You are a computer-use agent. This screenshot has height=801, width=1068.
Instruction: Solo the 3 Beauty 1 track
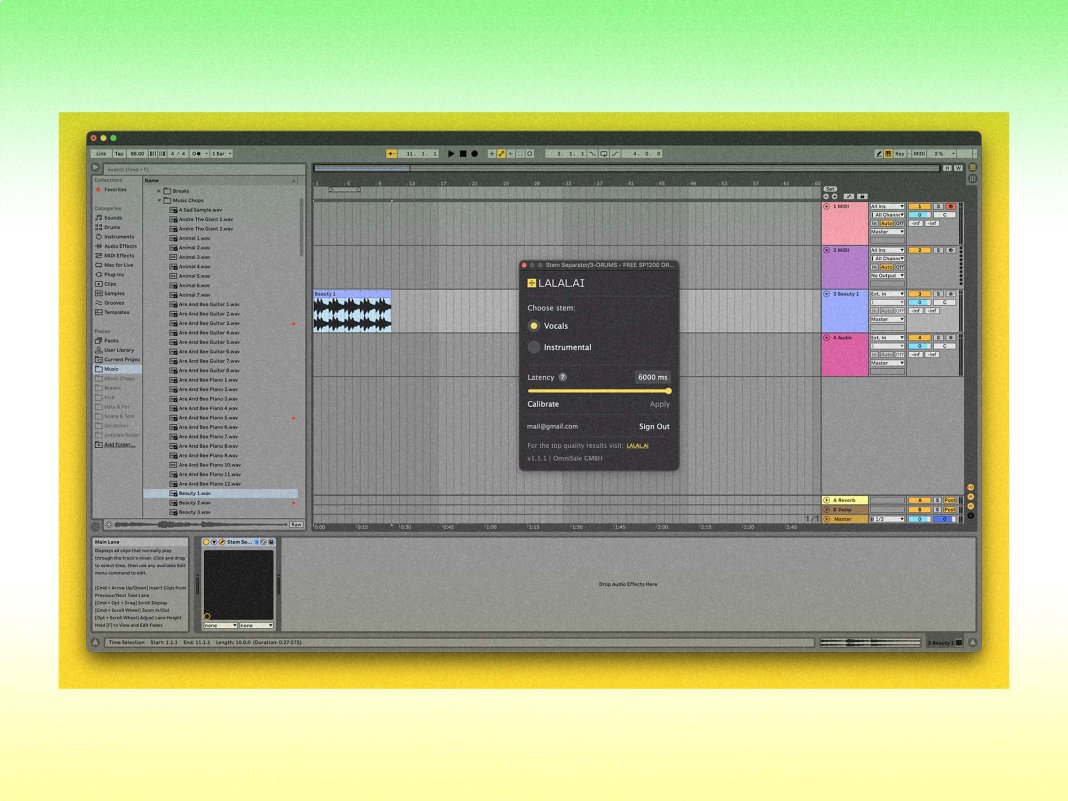[938, 294]
